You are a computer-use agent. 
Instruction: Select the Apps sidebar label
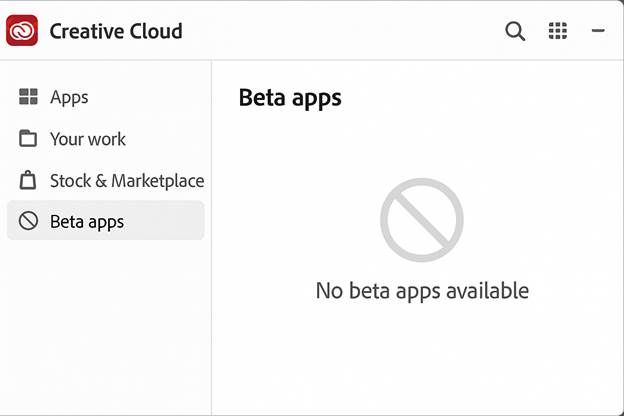tap(69, 98)
